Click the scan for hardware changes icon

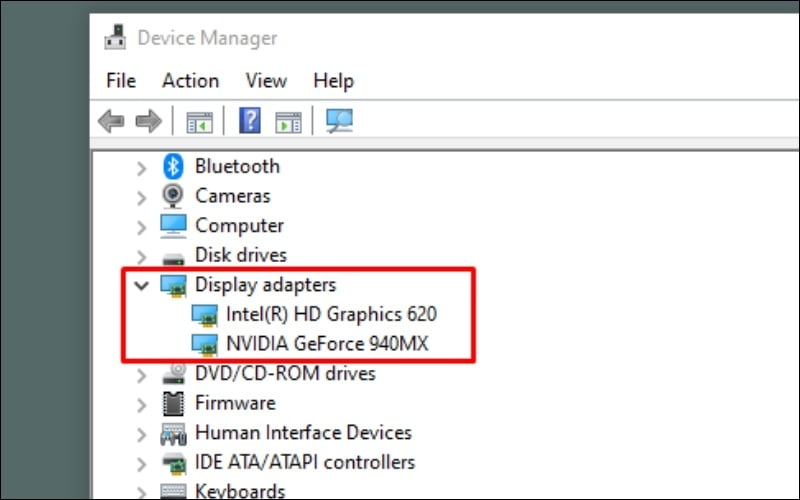(339, 121)
